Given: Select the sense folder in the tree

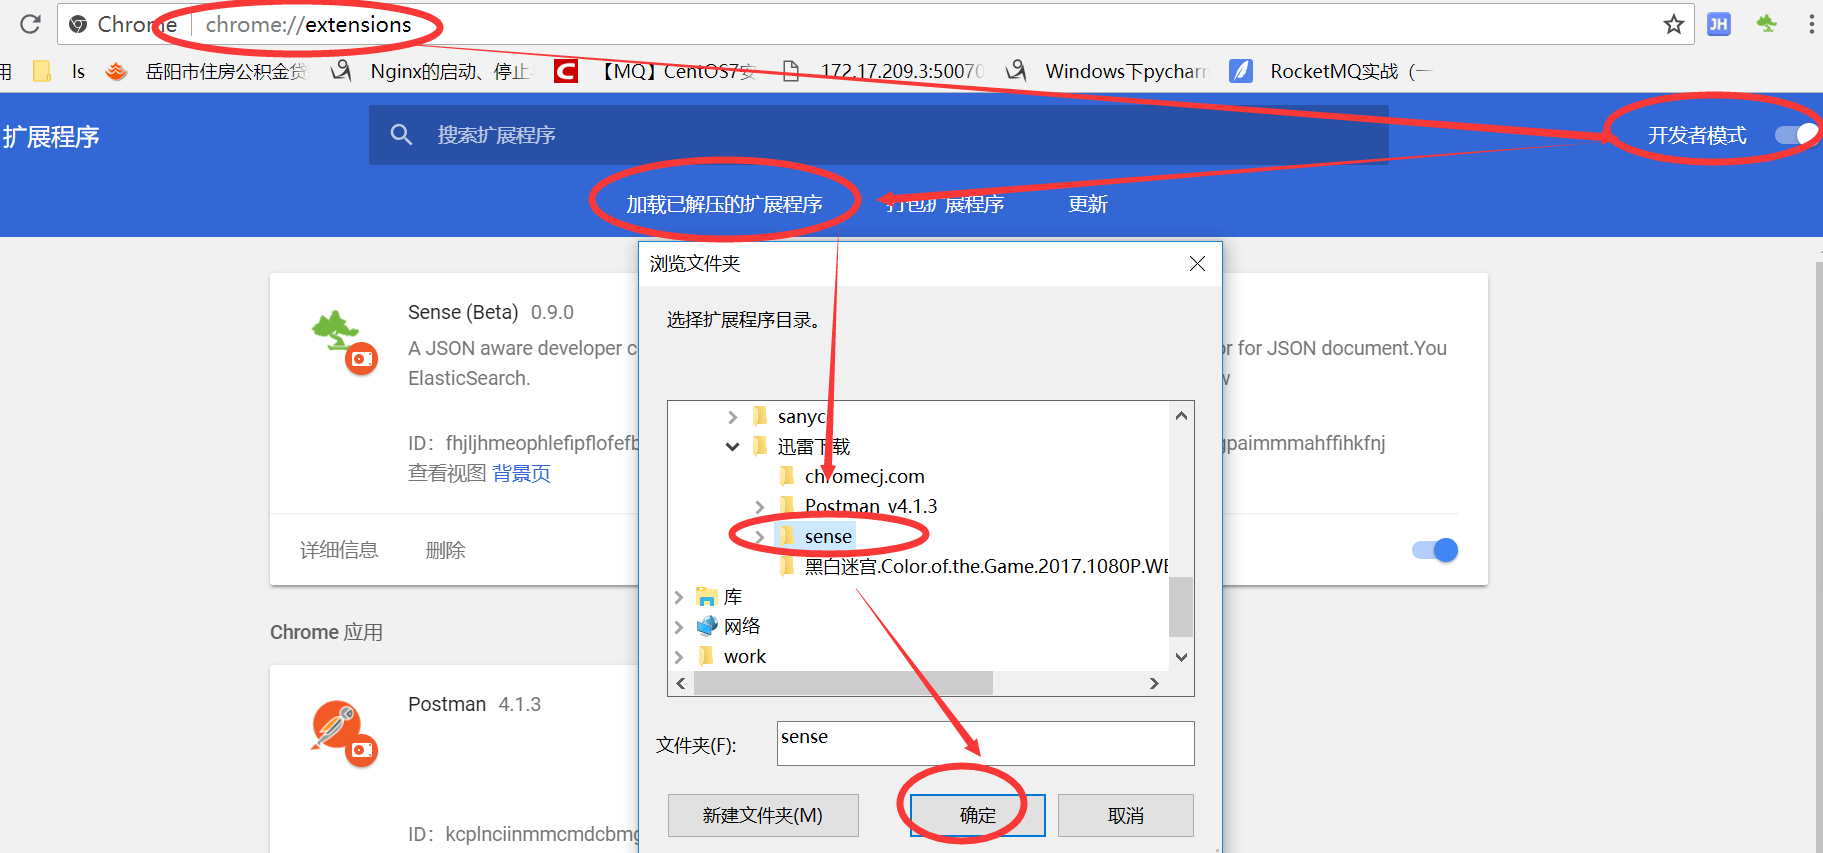Looking at the screenshot, I should point(828,537).
